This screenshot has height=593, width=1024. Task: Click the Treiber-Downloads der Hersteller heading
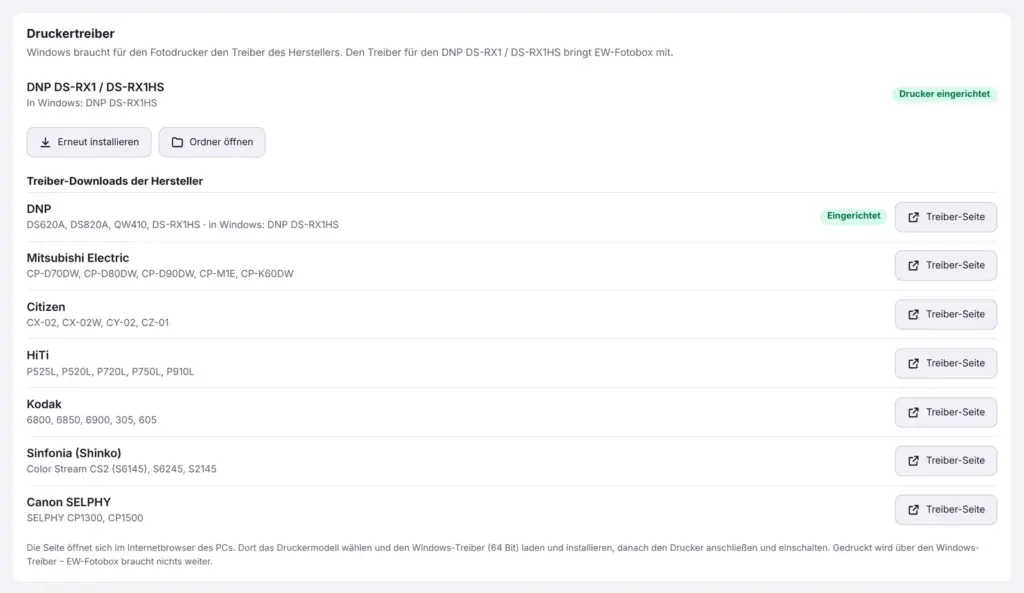tap(115, 182)
